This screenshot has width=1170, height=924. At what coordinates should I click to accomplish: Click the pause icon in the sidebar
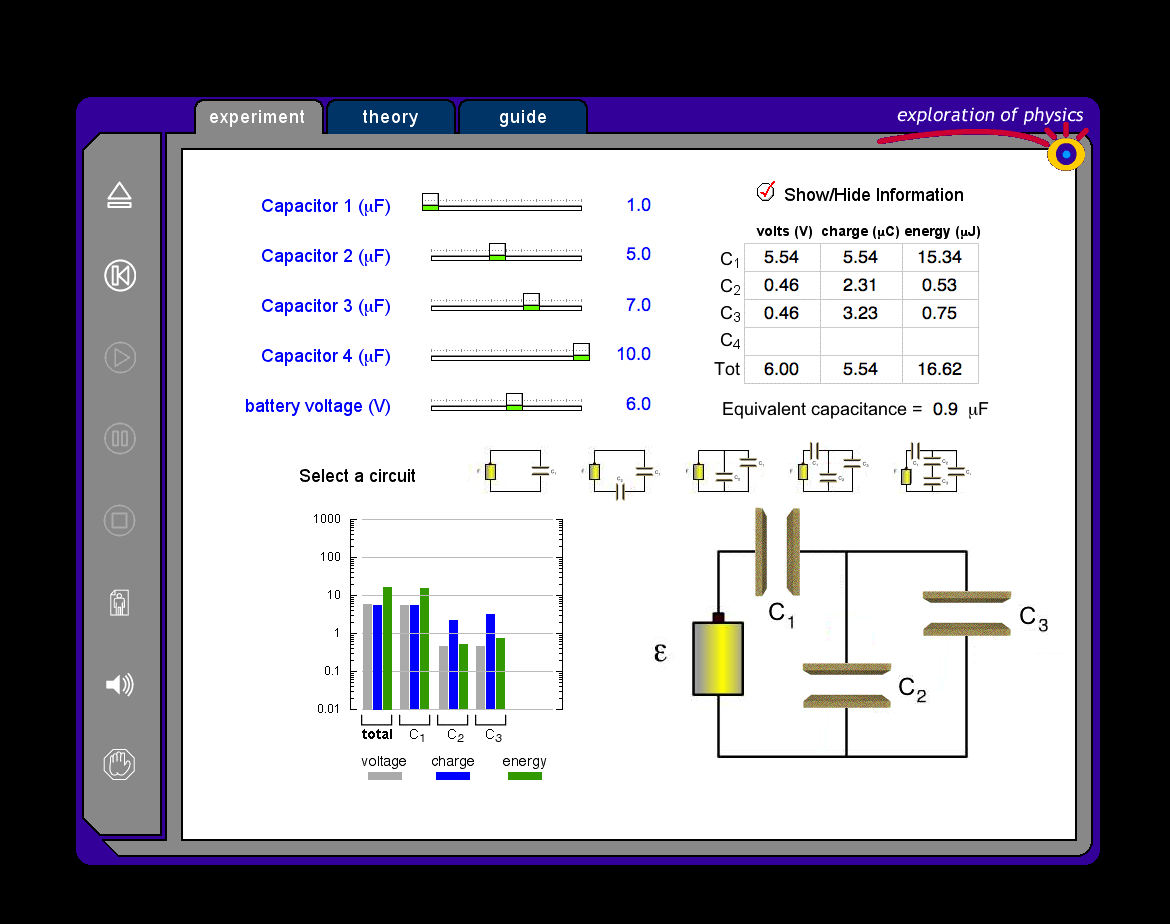click(x=120, y=438)
